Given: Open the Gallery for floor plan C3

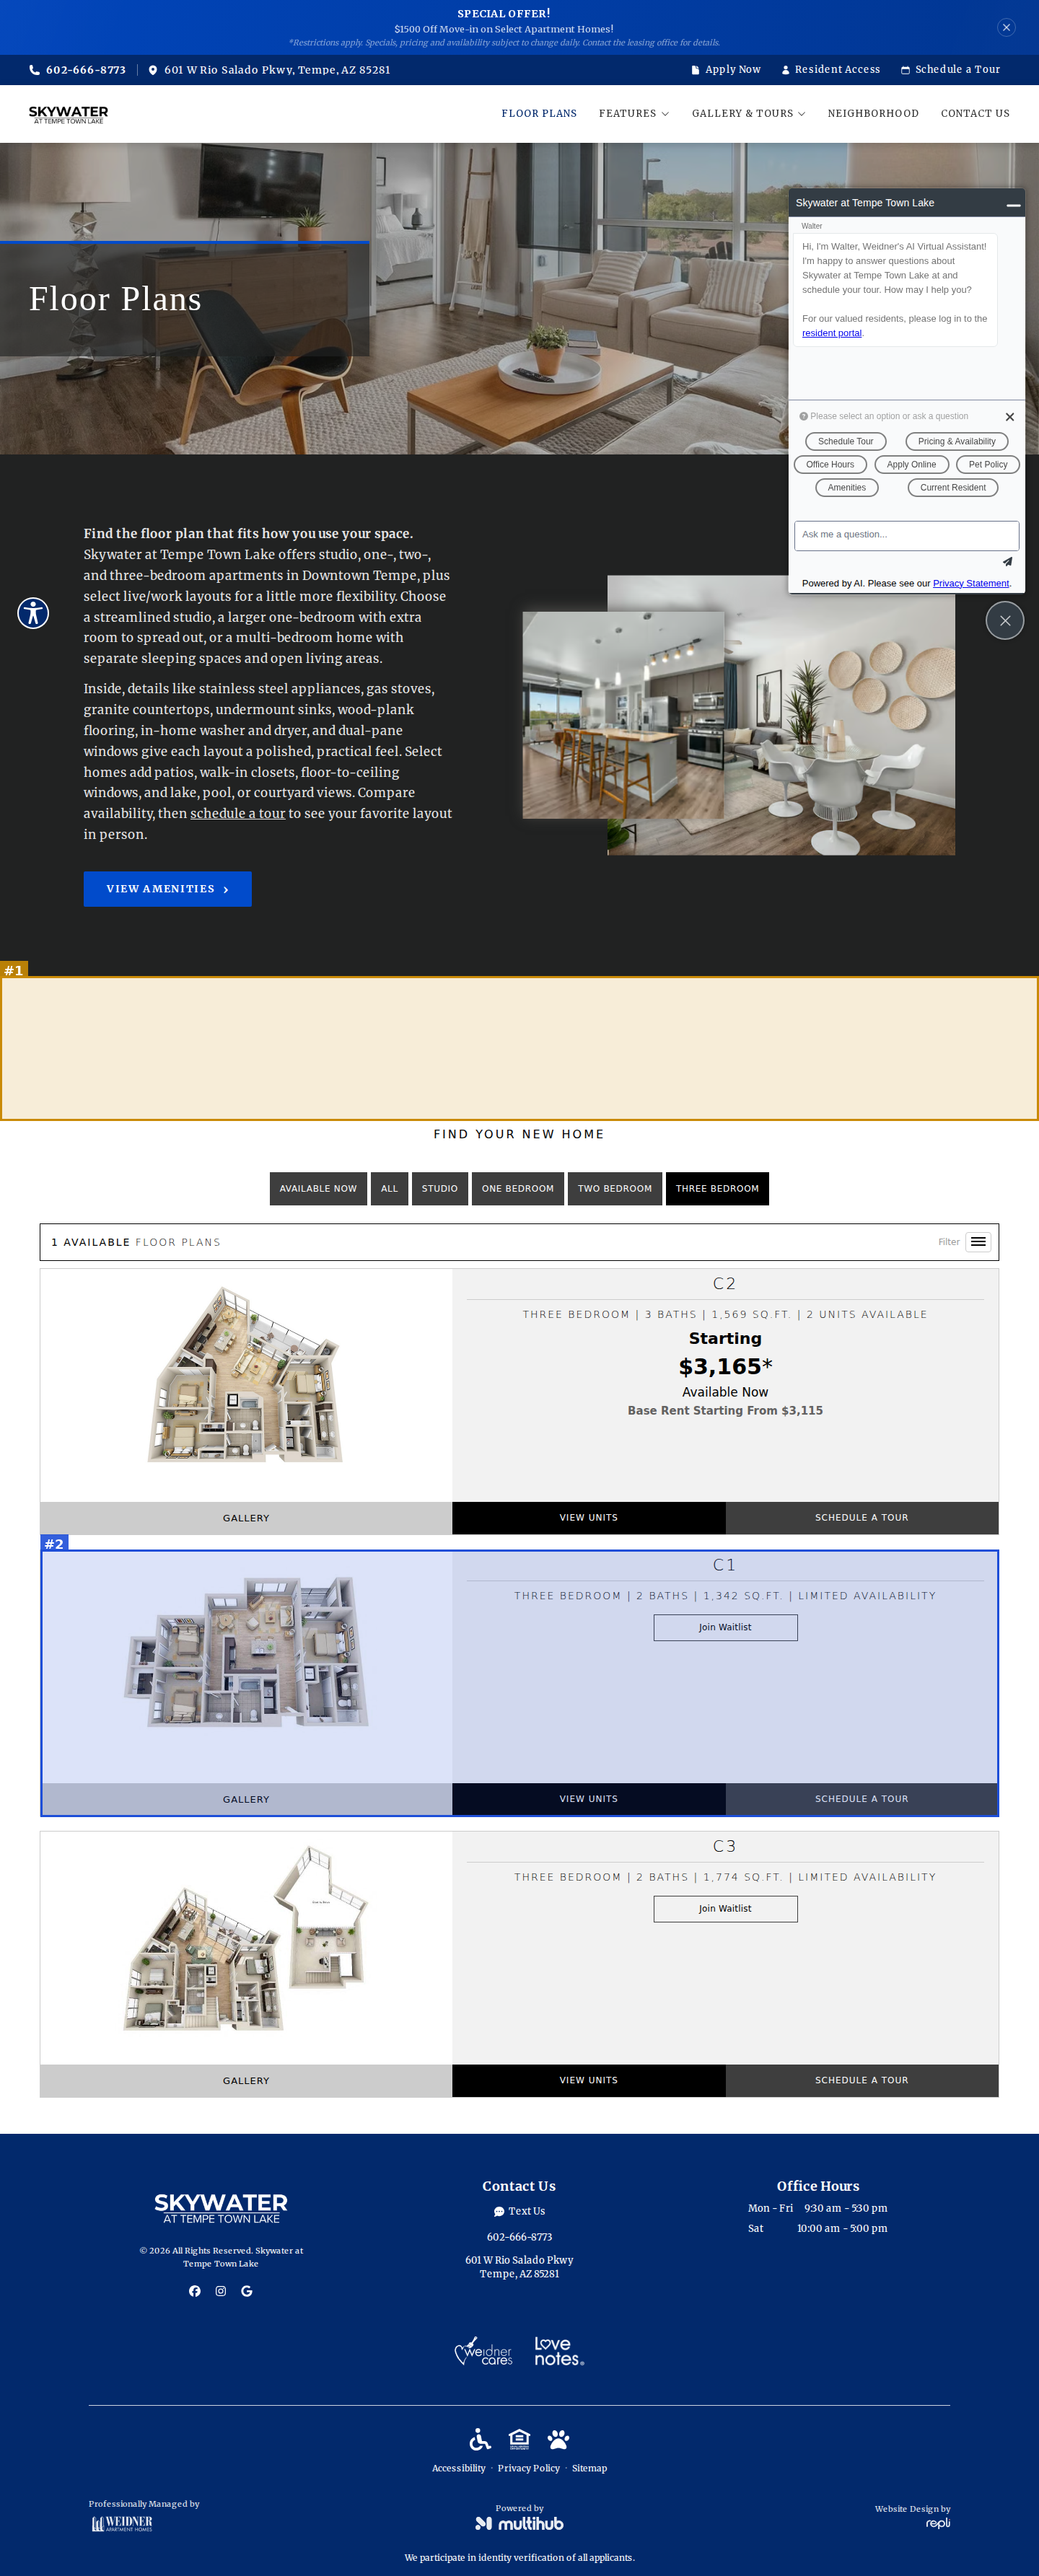Looking at the screenshot, I should [246, 2080].
